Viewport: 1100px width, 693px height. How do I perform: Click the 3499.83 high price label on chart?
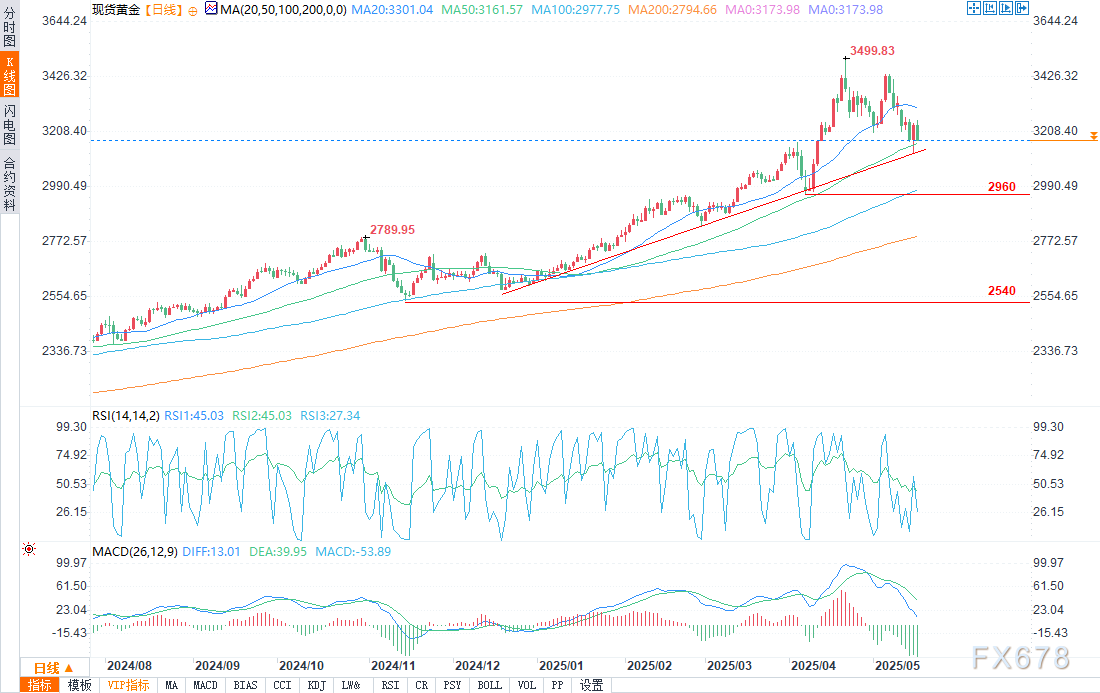(x=872, y=50)
